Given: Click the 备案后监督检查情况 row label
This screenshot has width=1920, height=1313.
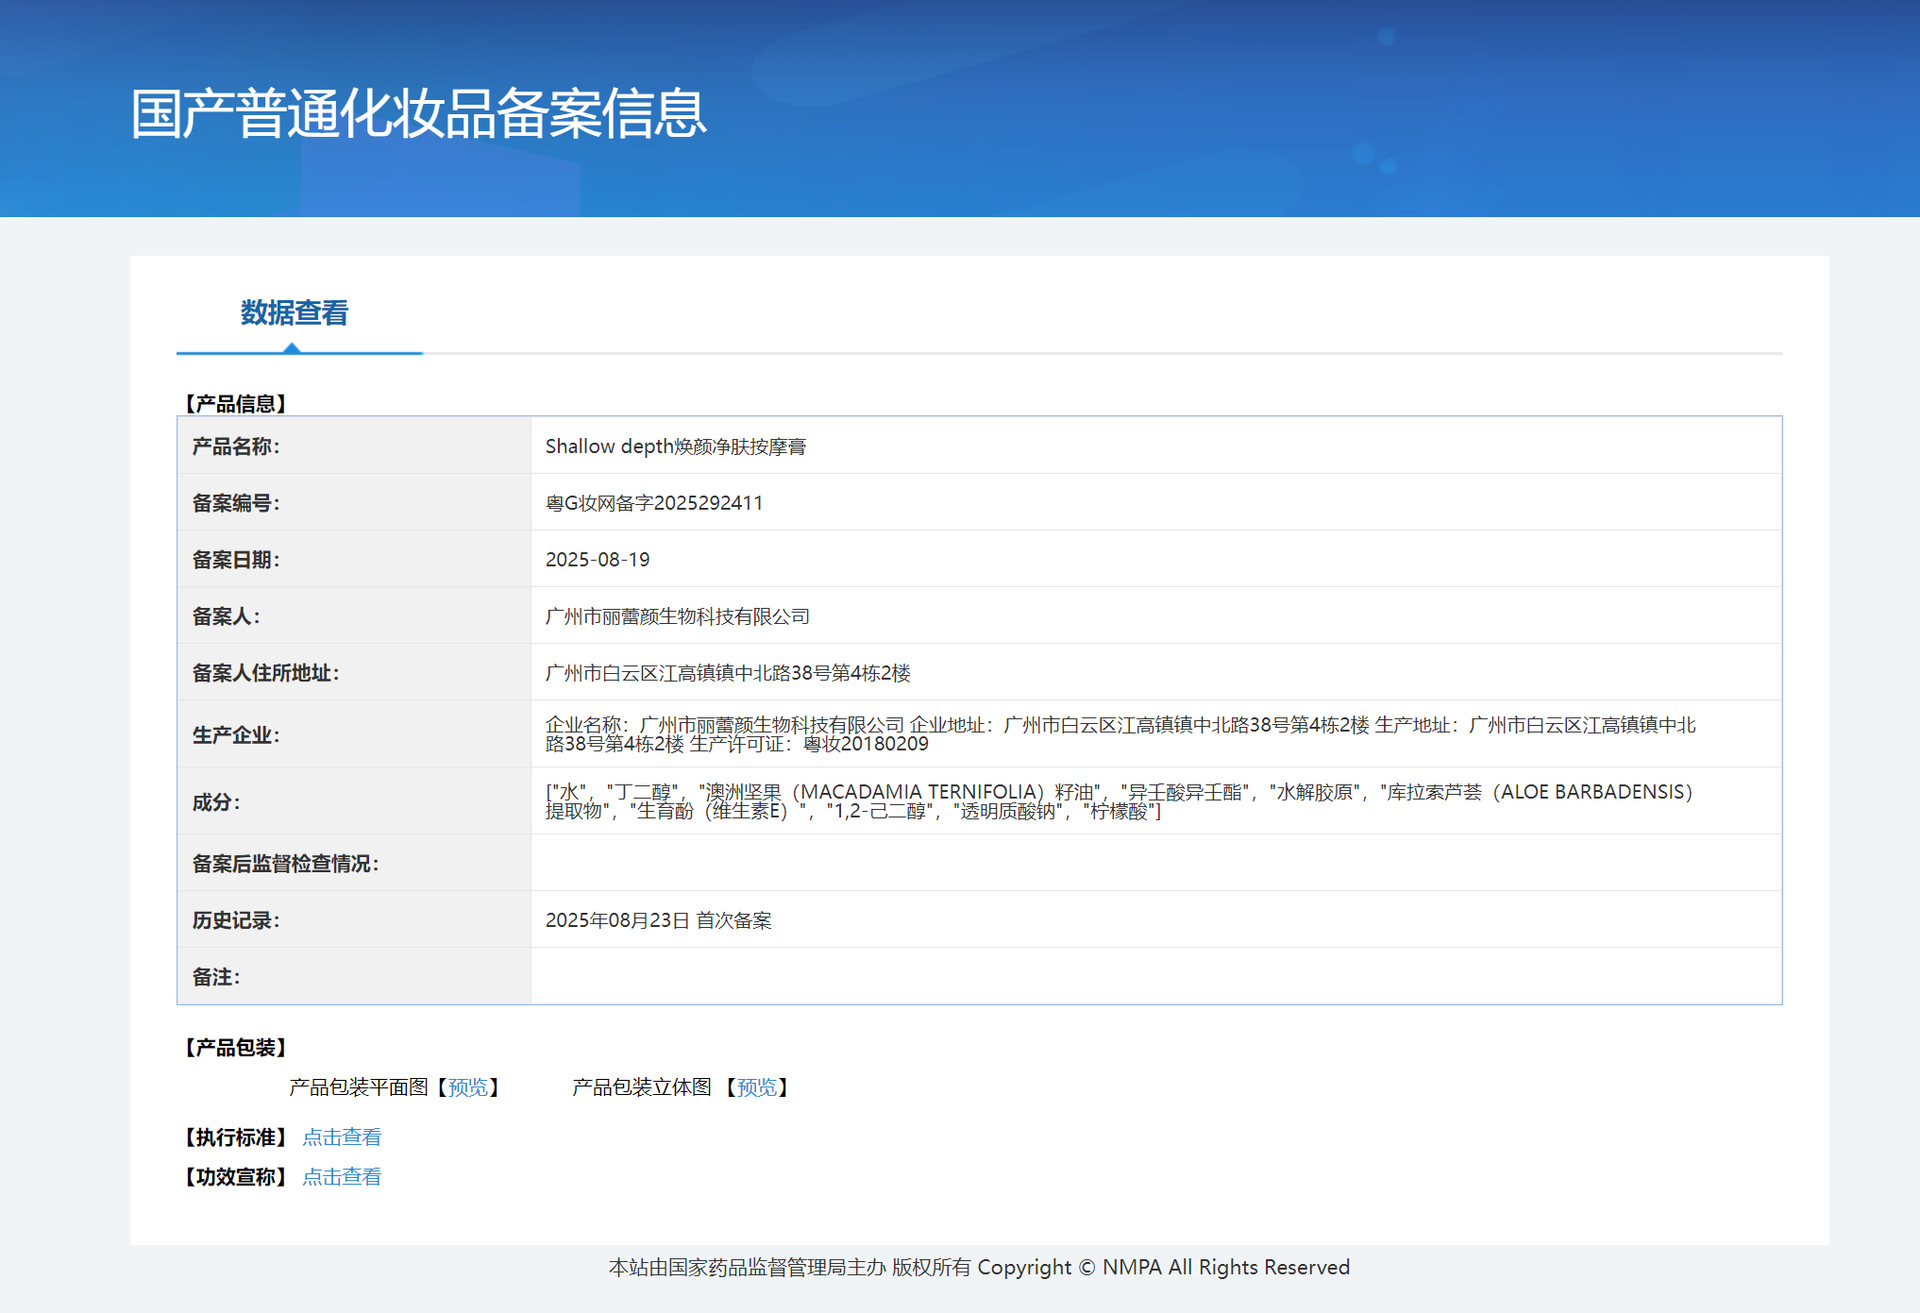Looking at the screenshot, I should (x=285, y=863).
